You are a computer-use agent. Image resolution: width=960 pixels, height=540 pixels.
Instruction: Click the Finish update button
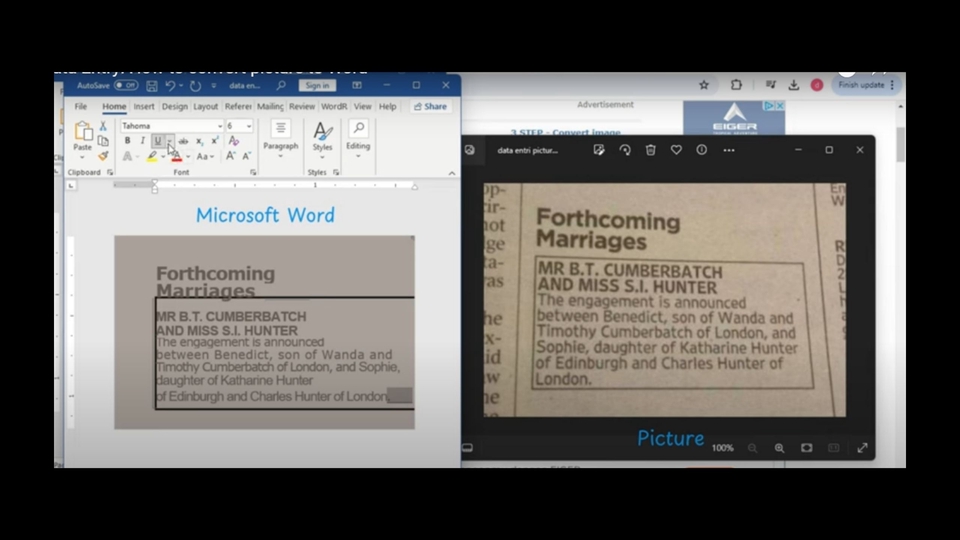[866, 85]
